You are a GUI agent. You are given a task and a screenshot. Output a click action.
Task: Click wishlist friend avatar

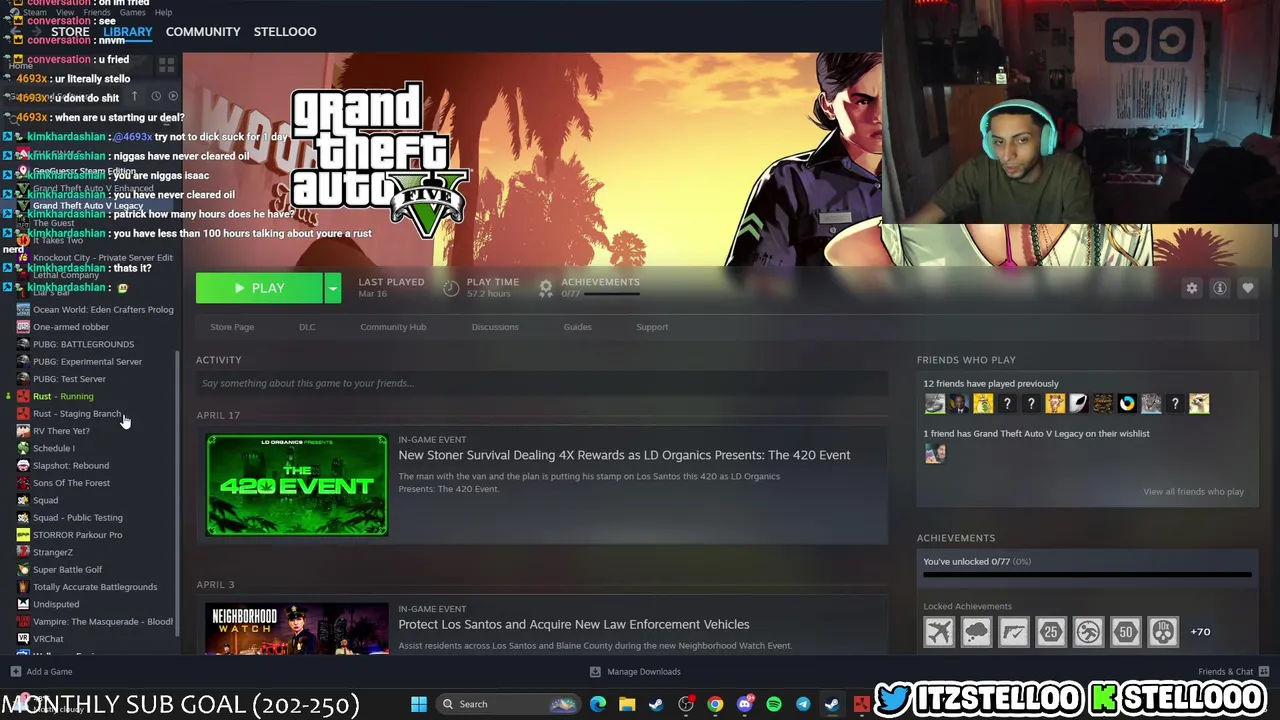point(935,453)
